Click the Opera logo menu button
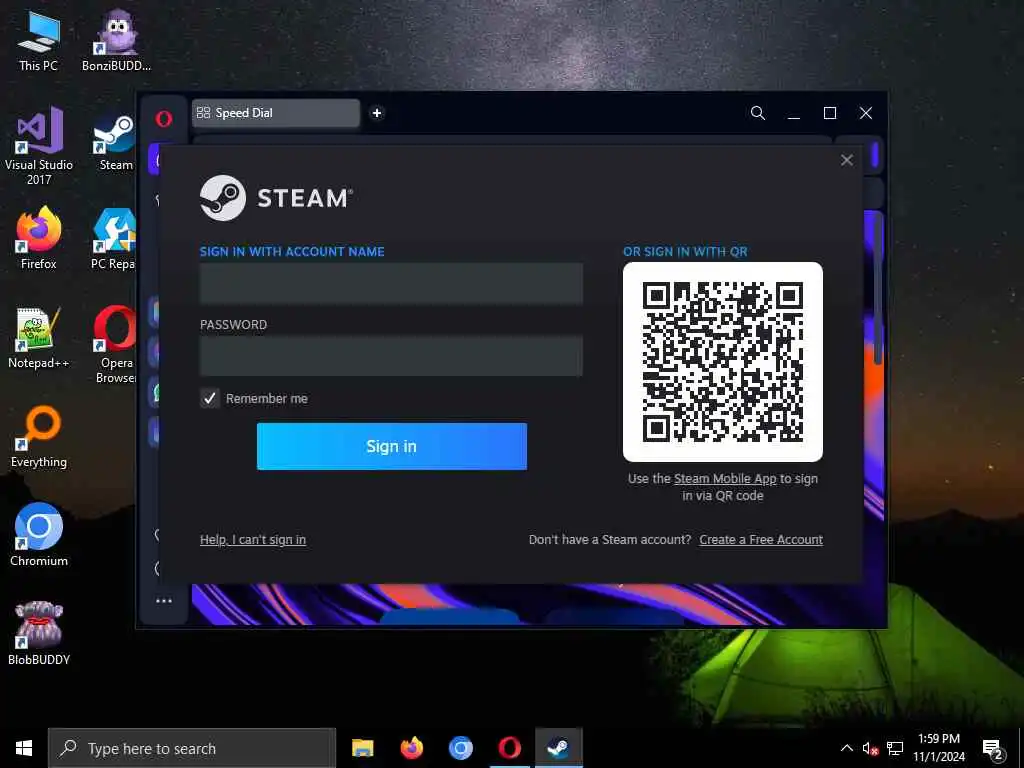 (x=164, y=118)
